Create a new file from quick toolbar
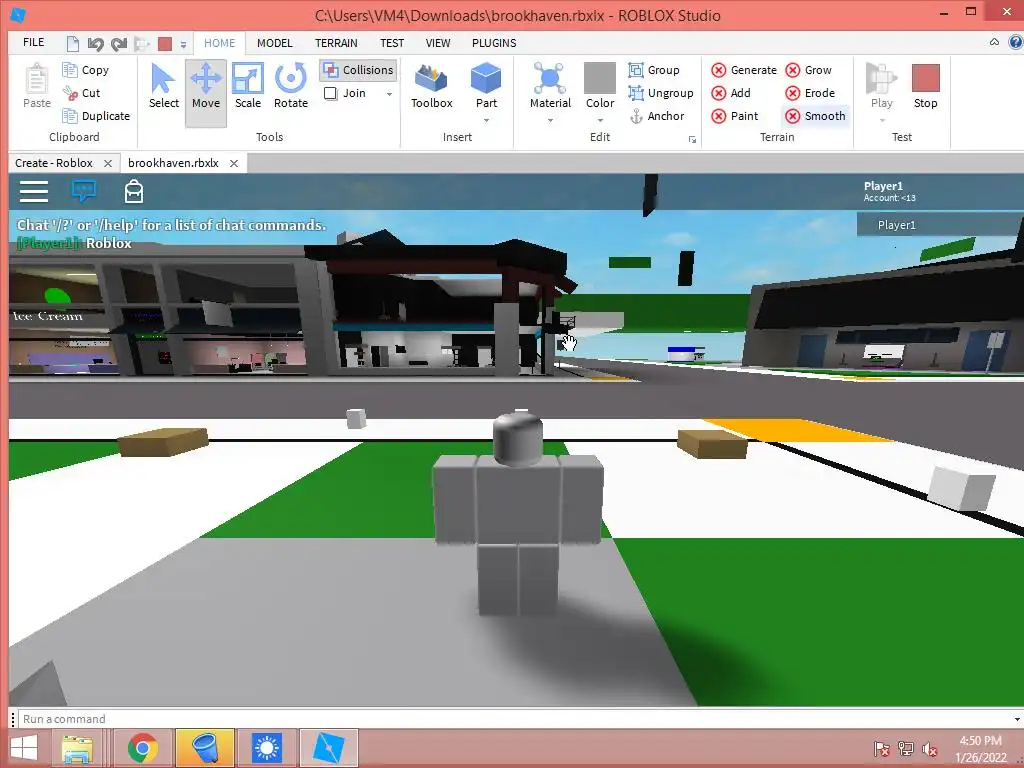 point(72,43)
